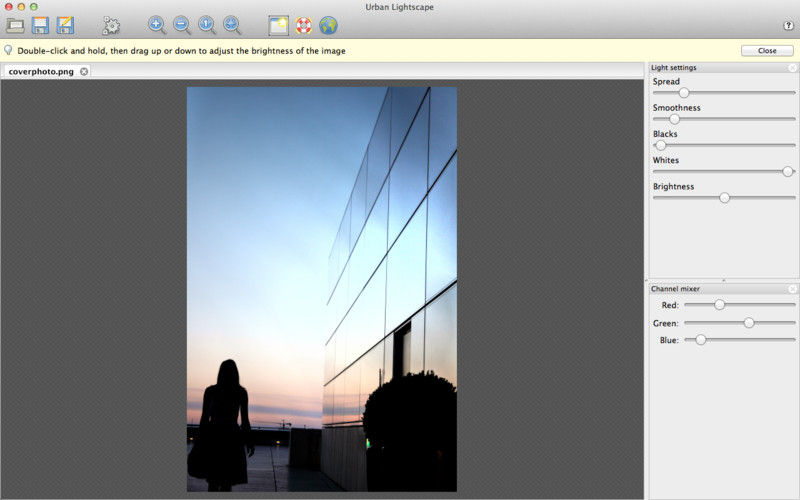This screenshot has height=500, width=800.
Task: Fit image to window magnifier icon
Action: pyautogui.click(x=232, y=25)
